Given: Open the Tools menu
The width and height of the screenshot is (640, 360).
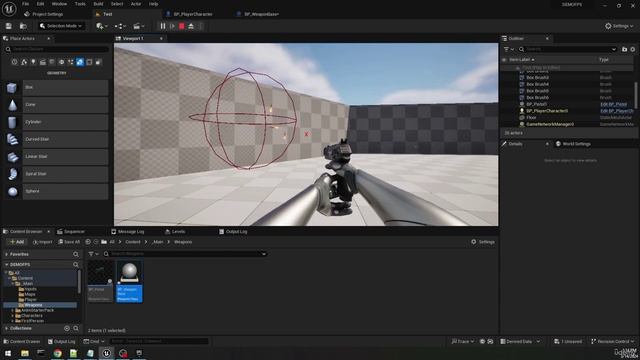Looking at the screenshot, I should [x=80, y=4].
